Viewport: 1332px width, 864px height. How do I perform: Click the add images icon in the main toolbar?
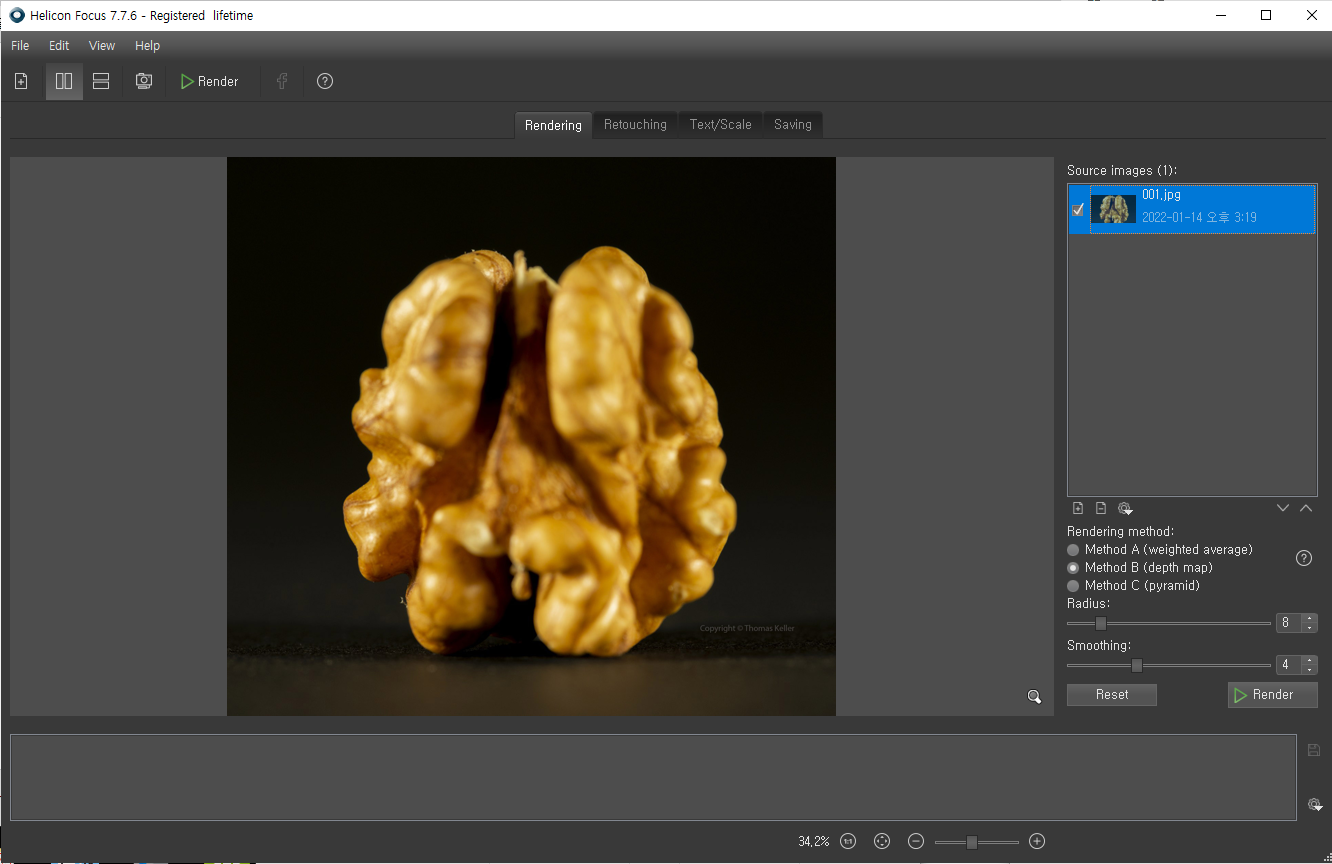21,81
